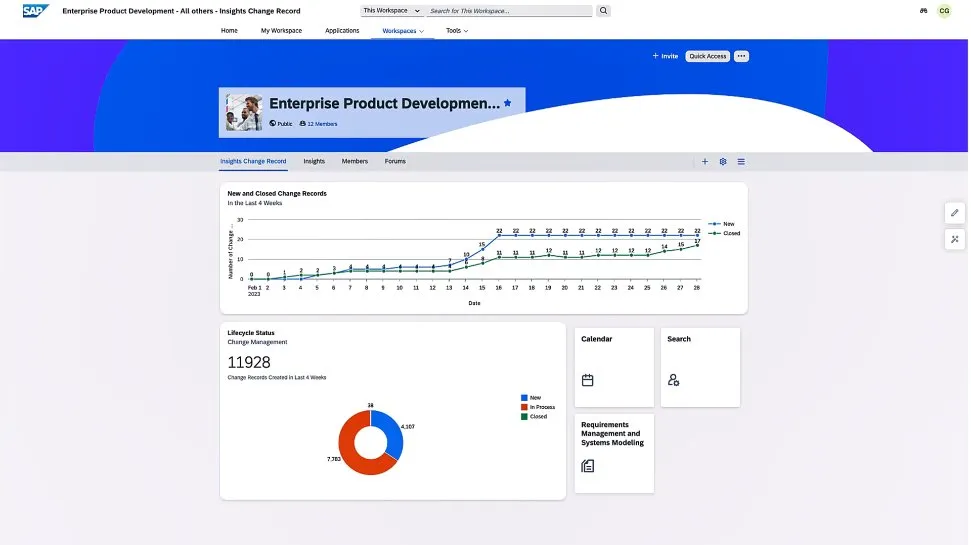The width and height of the screenshot is (971, 545).
Task: Open the binoculars icon in the header
Action: coord(923,11)
